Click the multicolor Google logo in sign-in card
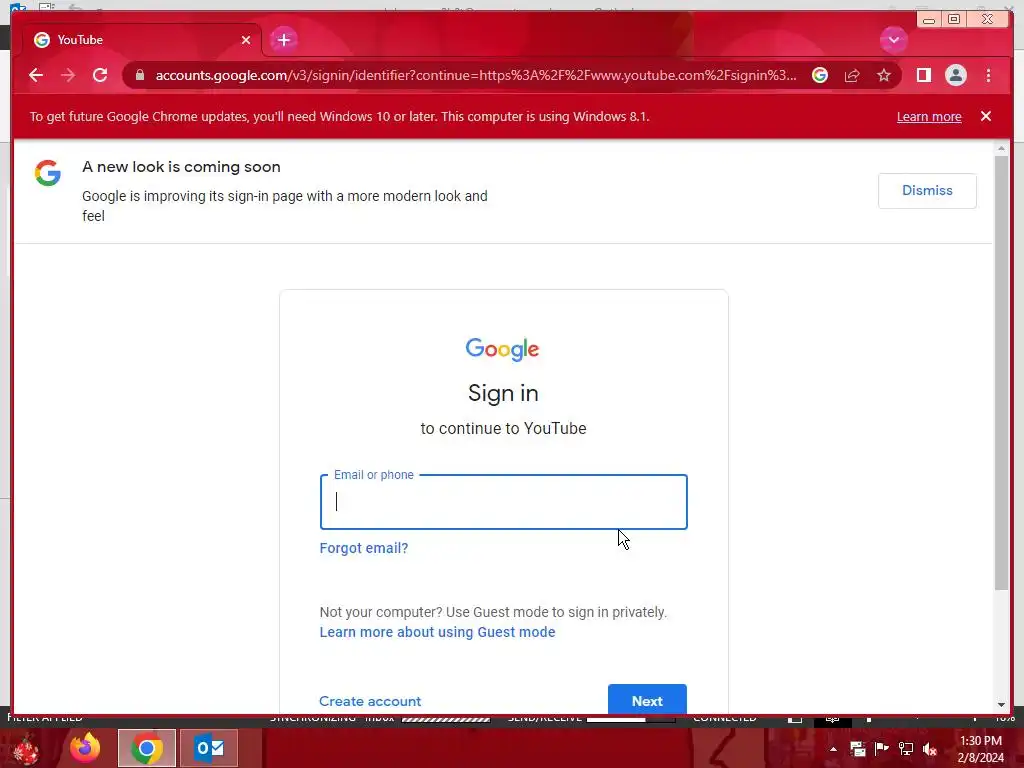 pos(502,349)
